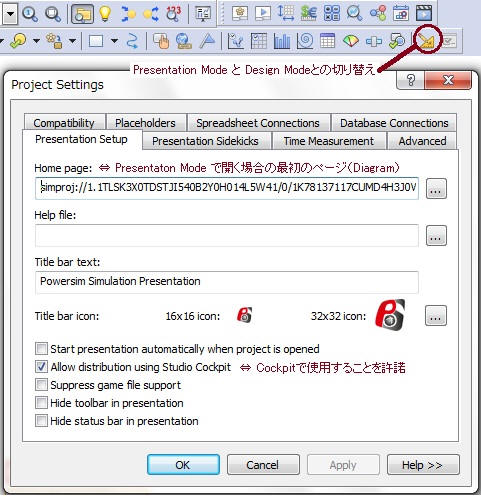
Task: Check Hide toolbar in presentation
Action: [x=41, y=403]
